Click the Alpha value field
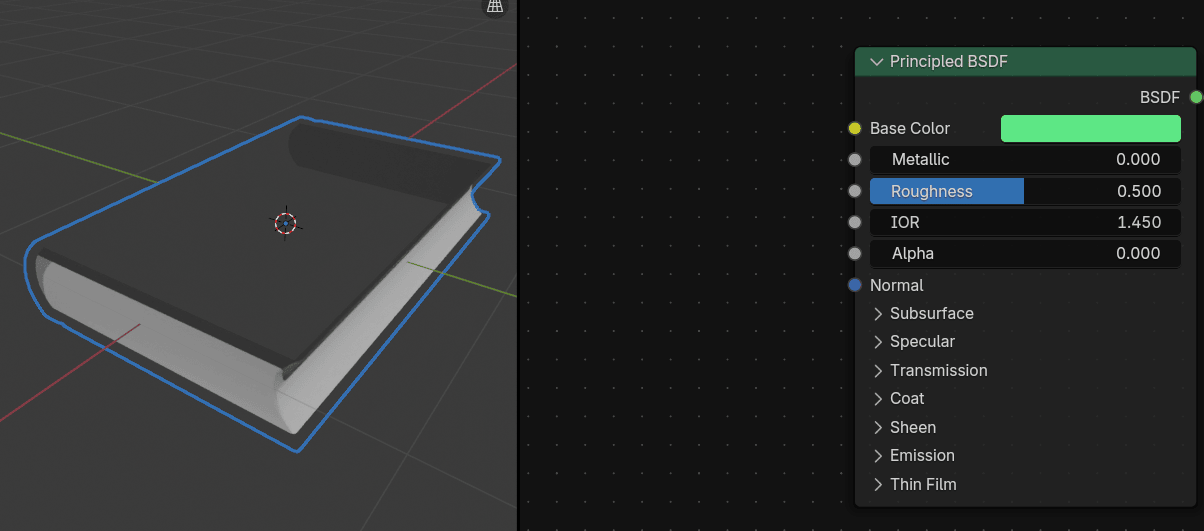1204x531 pixels. click(1025, 253)
